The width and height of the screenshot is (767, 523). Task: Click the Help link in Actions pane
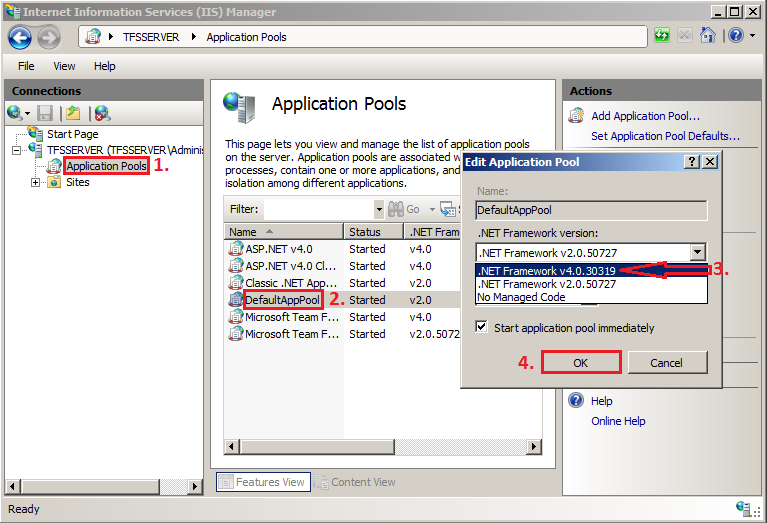602,401
